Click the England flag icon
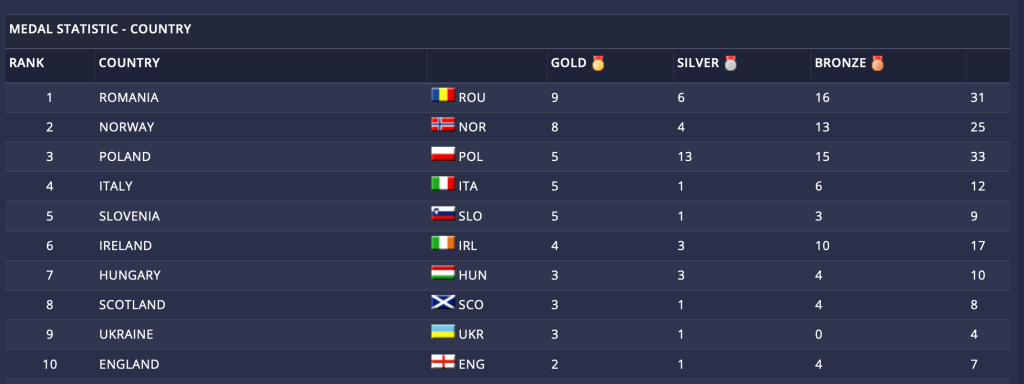 [x=443, y=362]
